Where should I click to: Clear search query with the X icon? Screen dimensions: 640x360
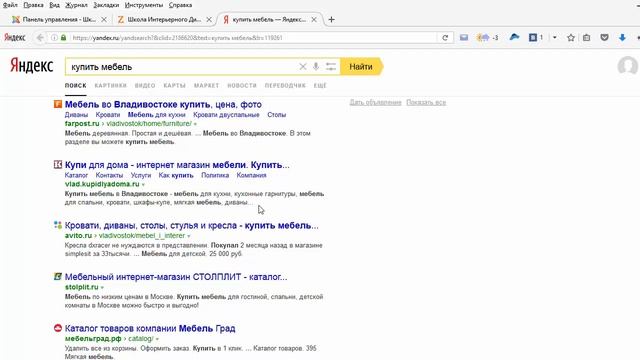[302, 67]
